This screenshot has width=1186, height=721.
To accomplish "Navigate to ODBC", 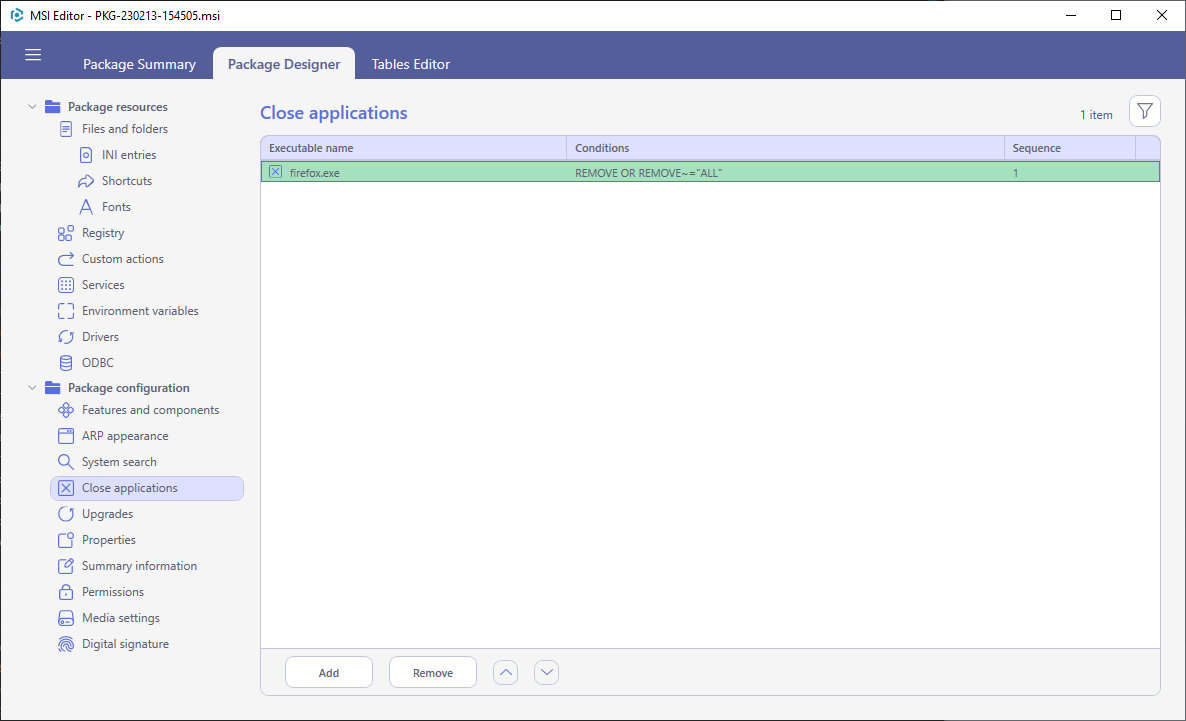I will point(98,363).
